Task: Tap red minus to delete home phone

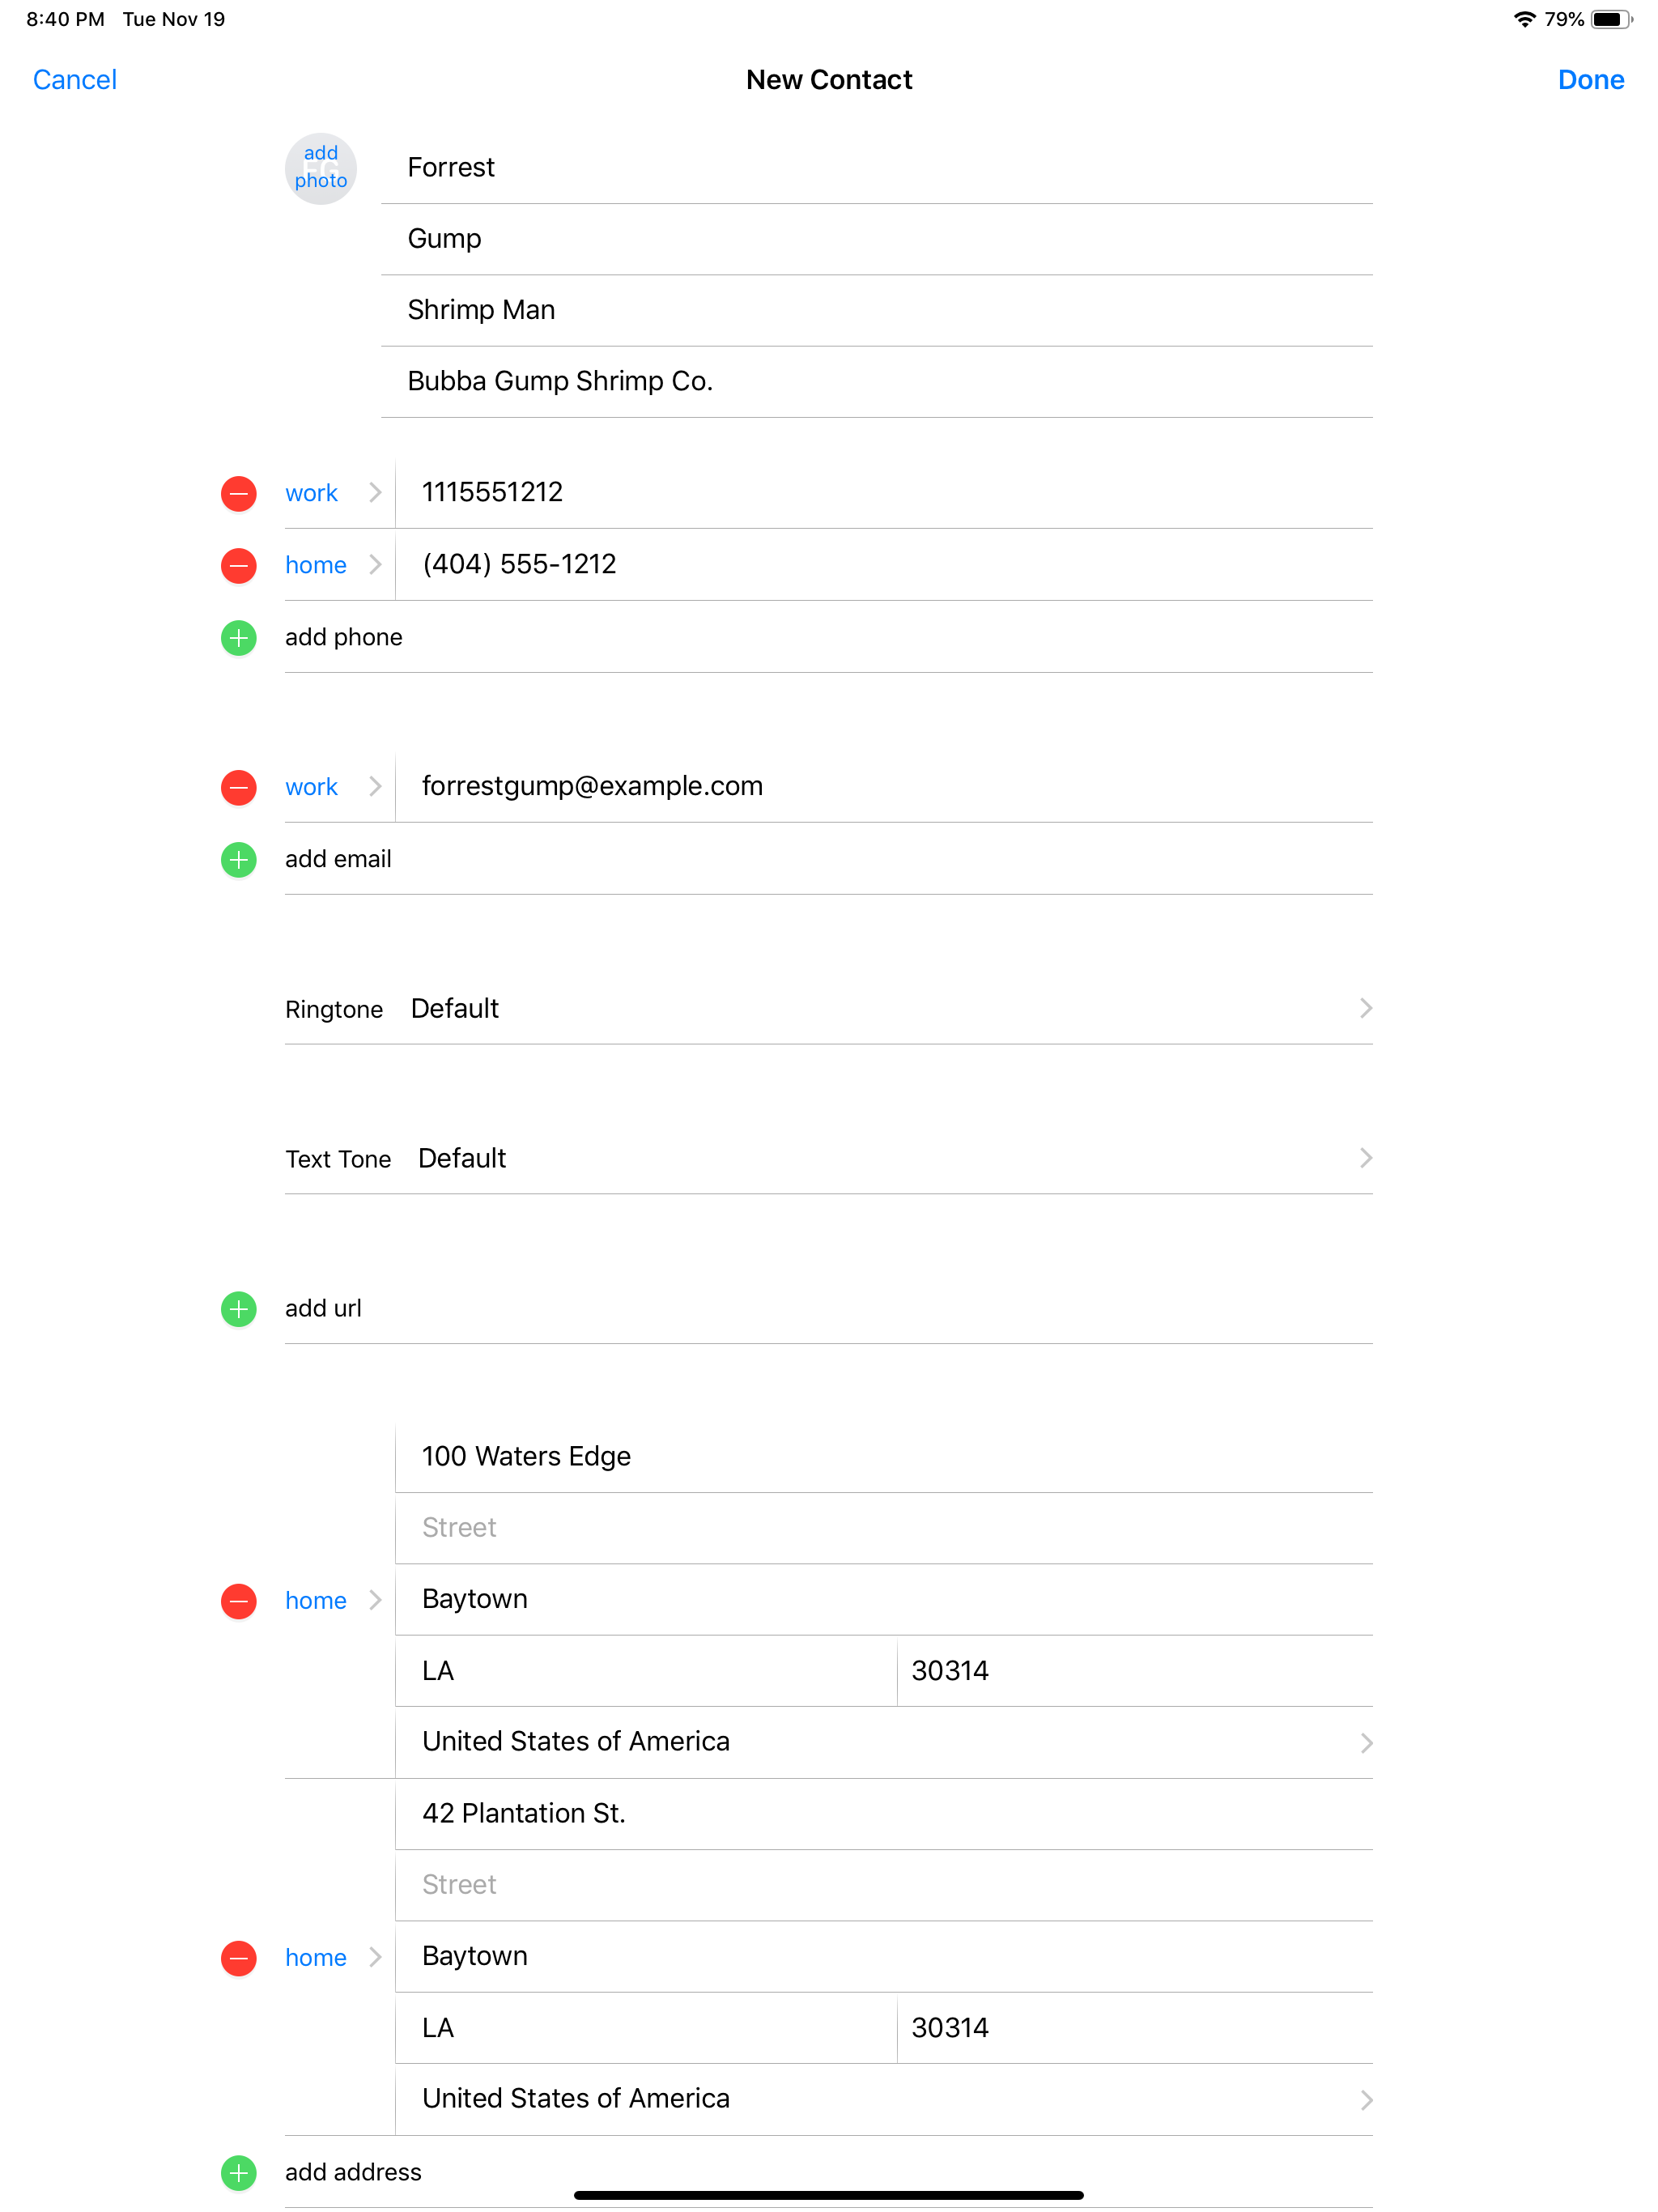Action: pos(238,565)
